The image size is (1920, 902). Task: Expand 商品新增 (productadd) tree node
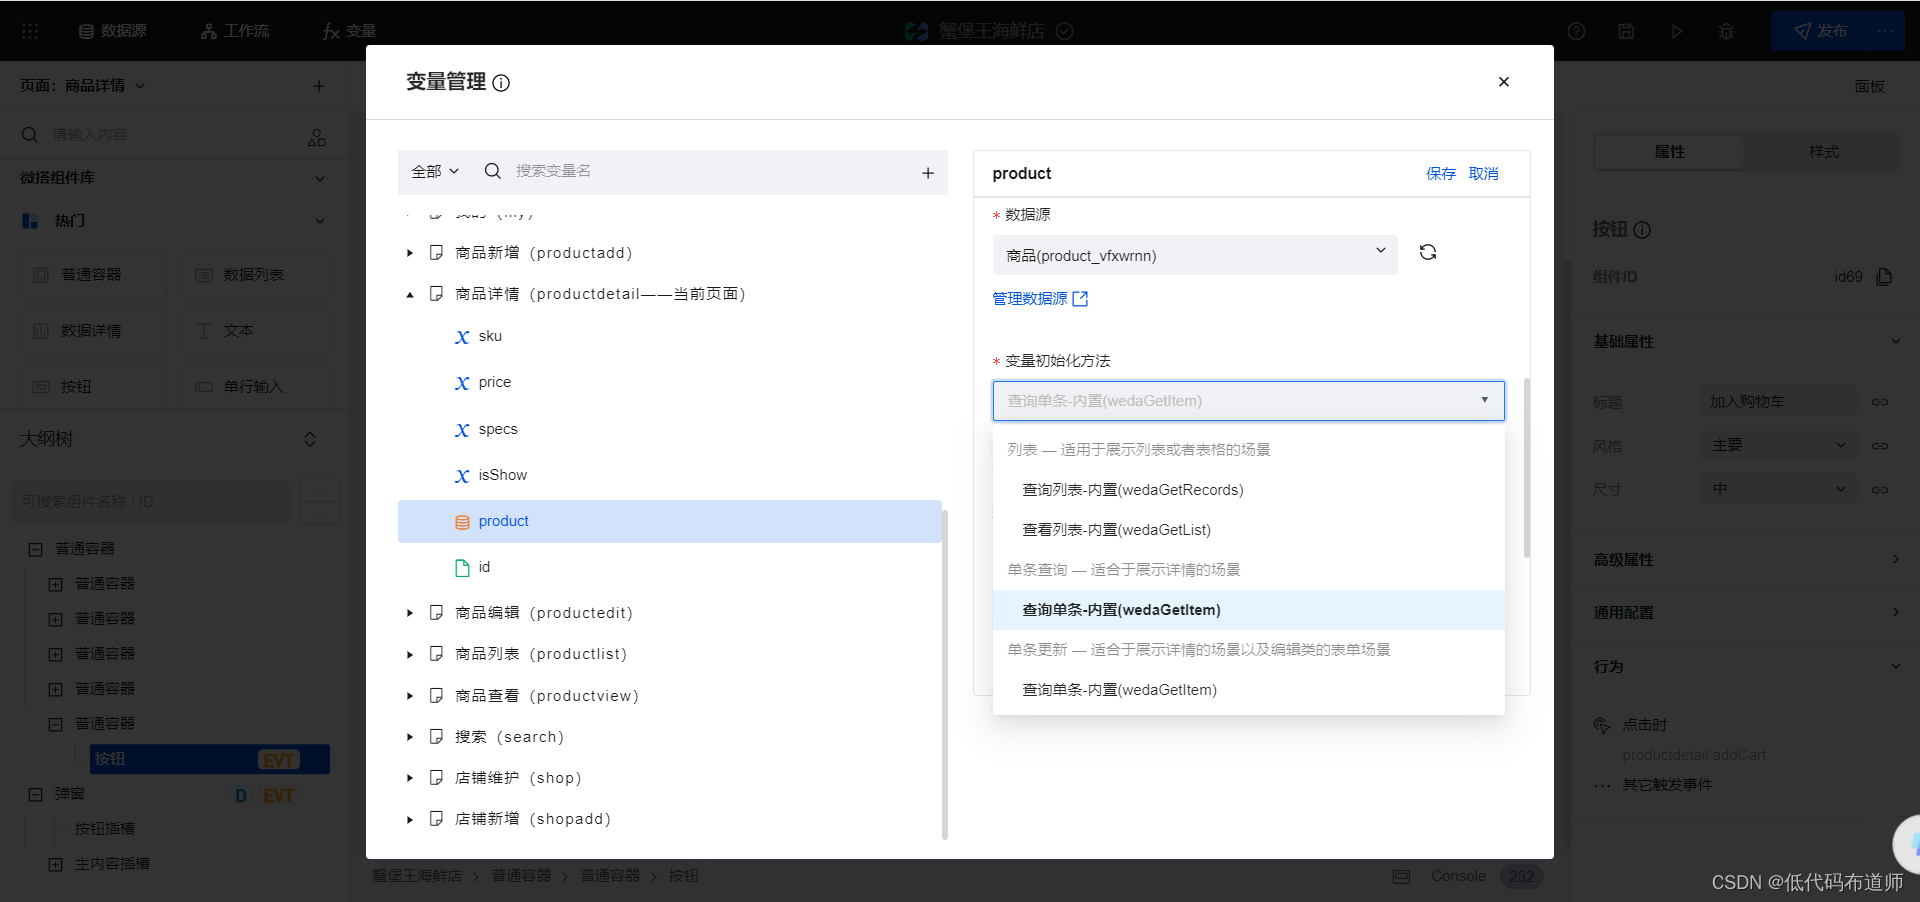point(410,253)
